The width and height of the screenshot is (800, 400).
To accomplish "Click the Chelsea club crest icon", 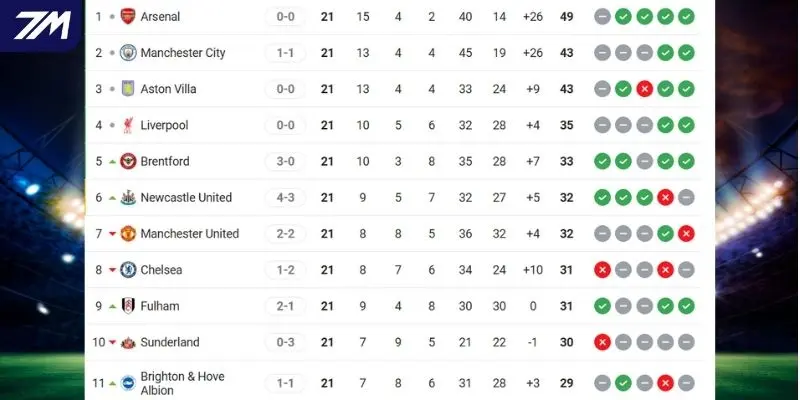I will 128,269.
